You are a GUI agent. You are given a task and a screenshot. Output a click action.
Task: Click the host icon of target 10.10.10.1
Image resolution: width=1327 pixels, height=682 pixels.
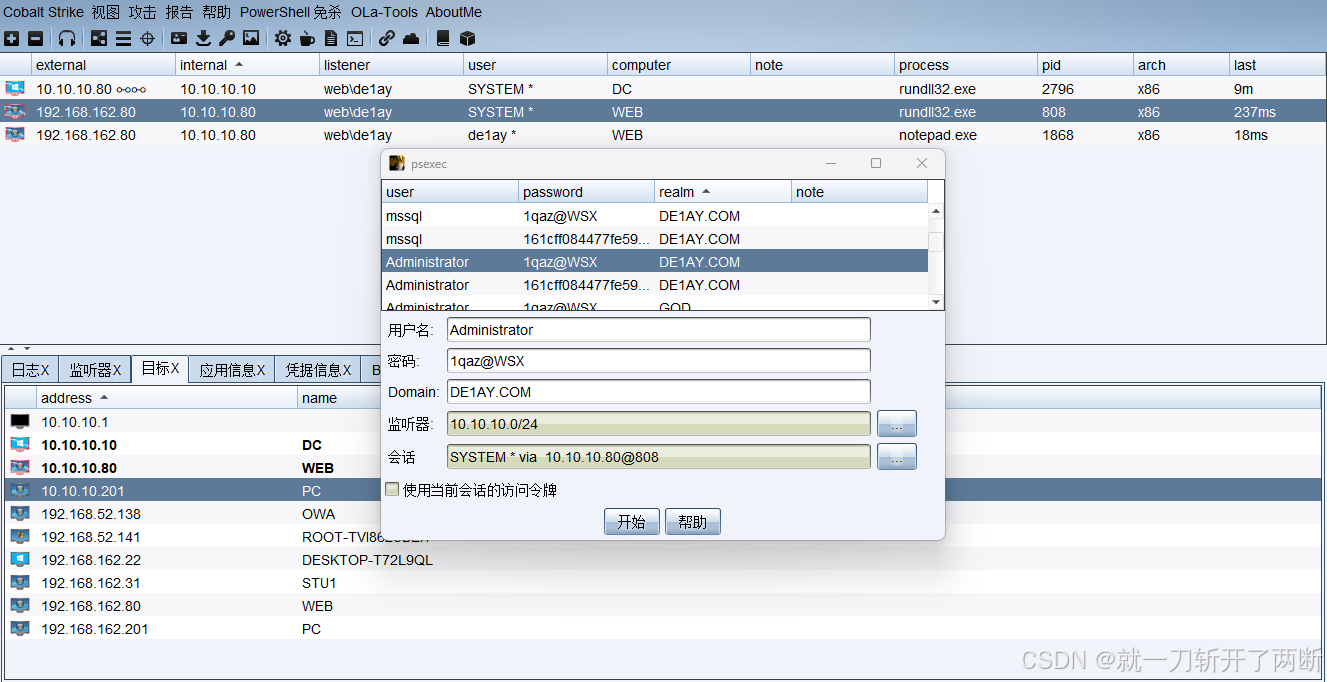[x=20, y=421]
